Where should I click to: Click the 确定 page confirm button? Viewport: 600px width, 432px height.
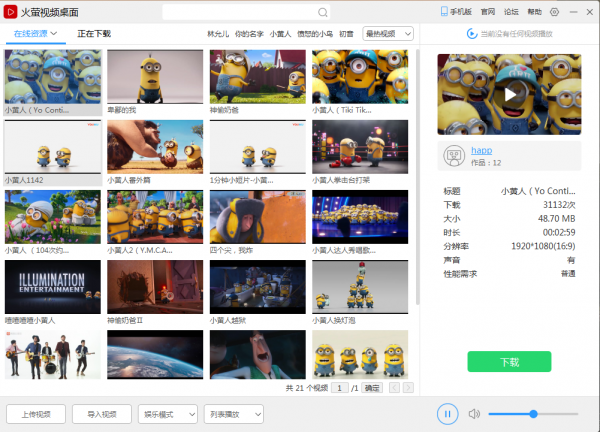tap(372, 388)
